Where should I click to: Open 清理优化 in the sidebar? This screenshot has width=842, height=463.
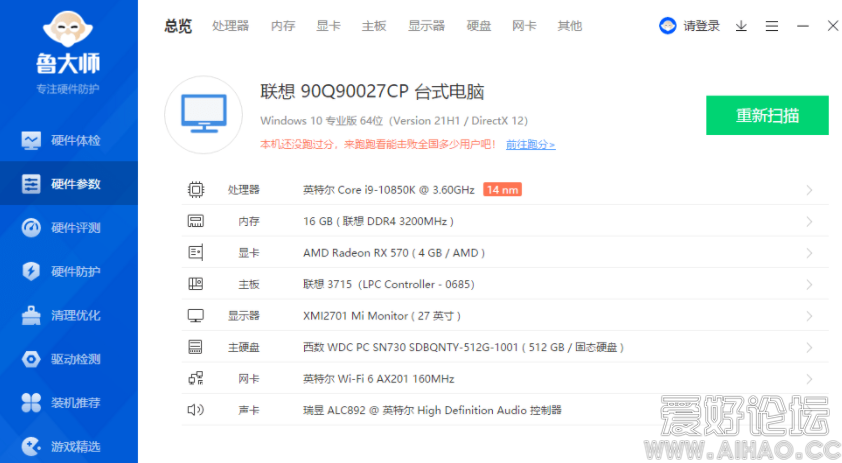[x=69, y=315]
